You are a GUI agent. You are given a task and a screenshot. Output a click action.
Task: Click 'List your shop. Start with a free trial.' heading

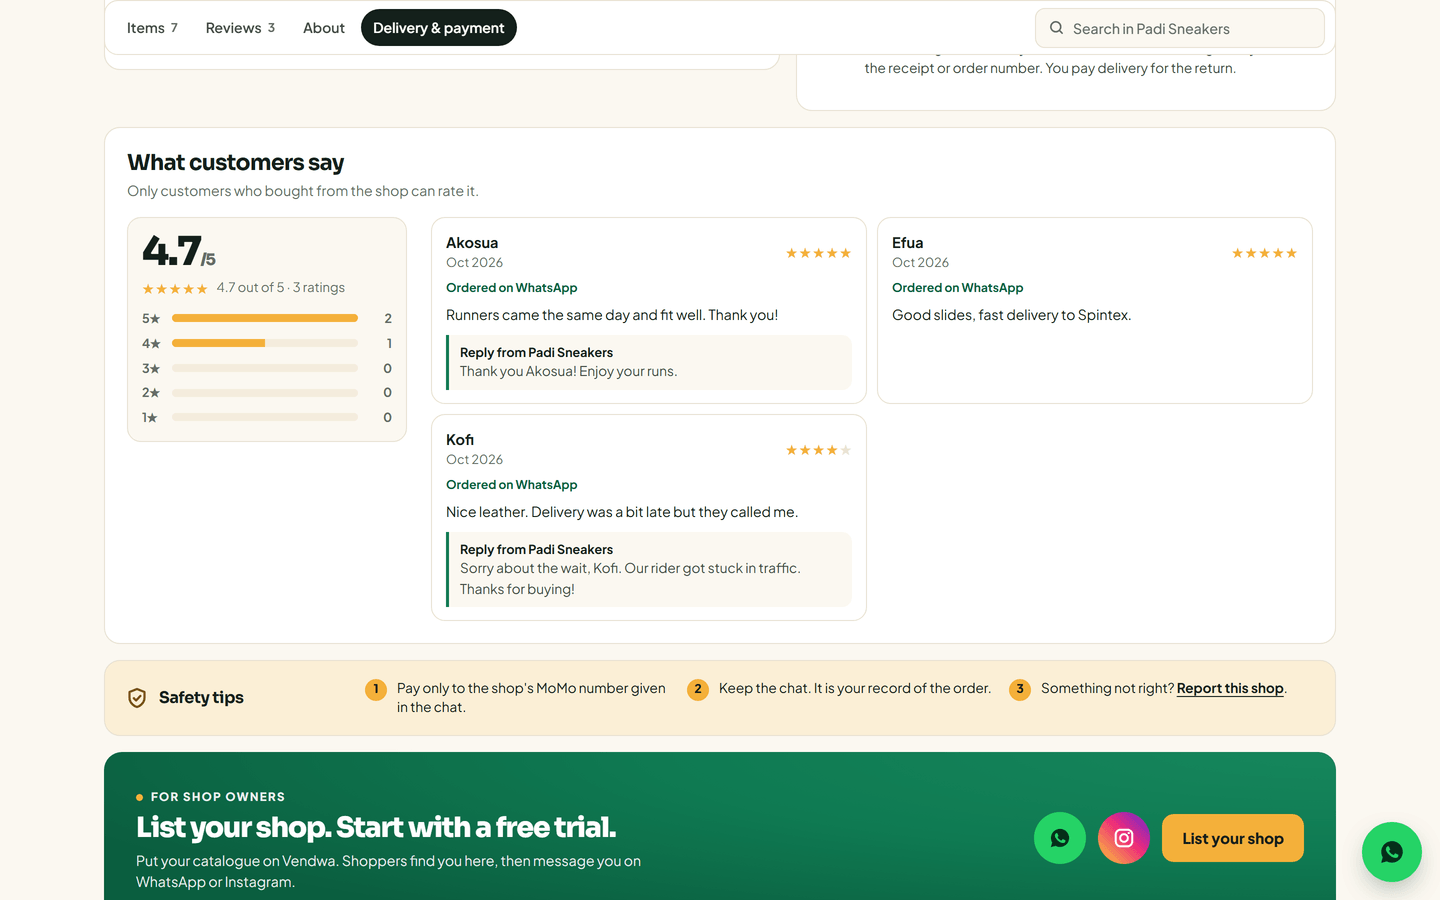pyautogui.click(x=376, y=828)
